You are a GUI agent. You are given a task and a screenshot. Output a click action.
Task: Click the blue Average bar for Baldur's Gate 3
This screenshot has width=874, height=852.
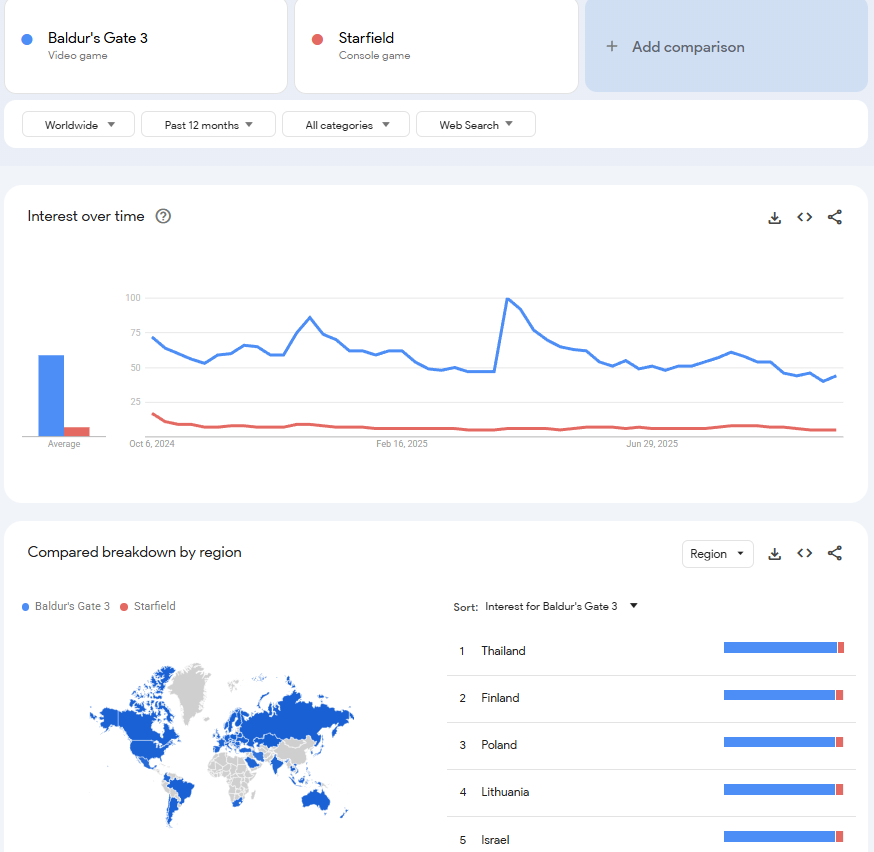click(51, 395)
